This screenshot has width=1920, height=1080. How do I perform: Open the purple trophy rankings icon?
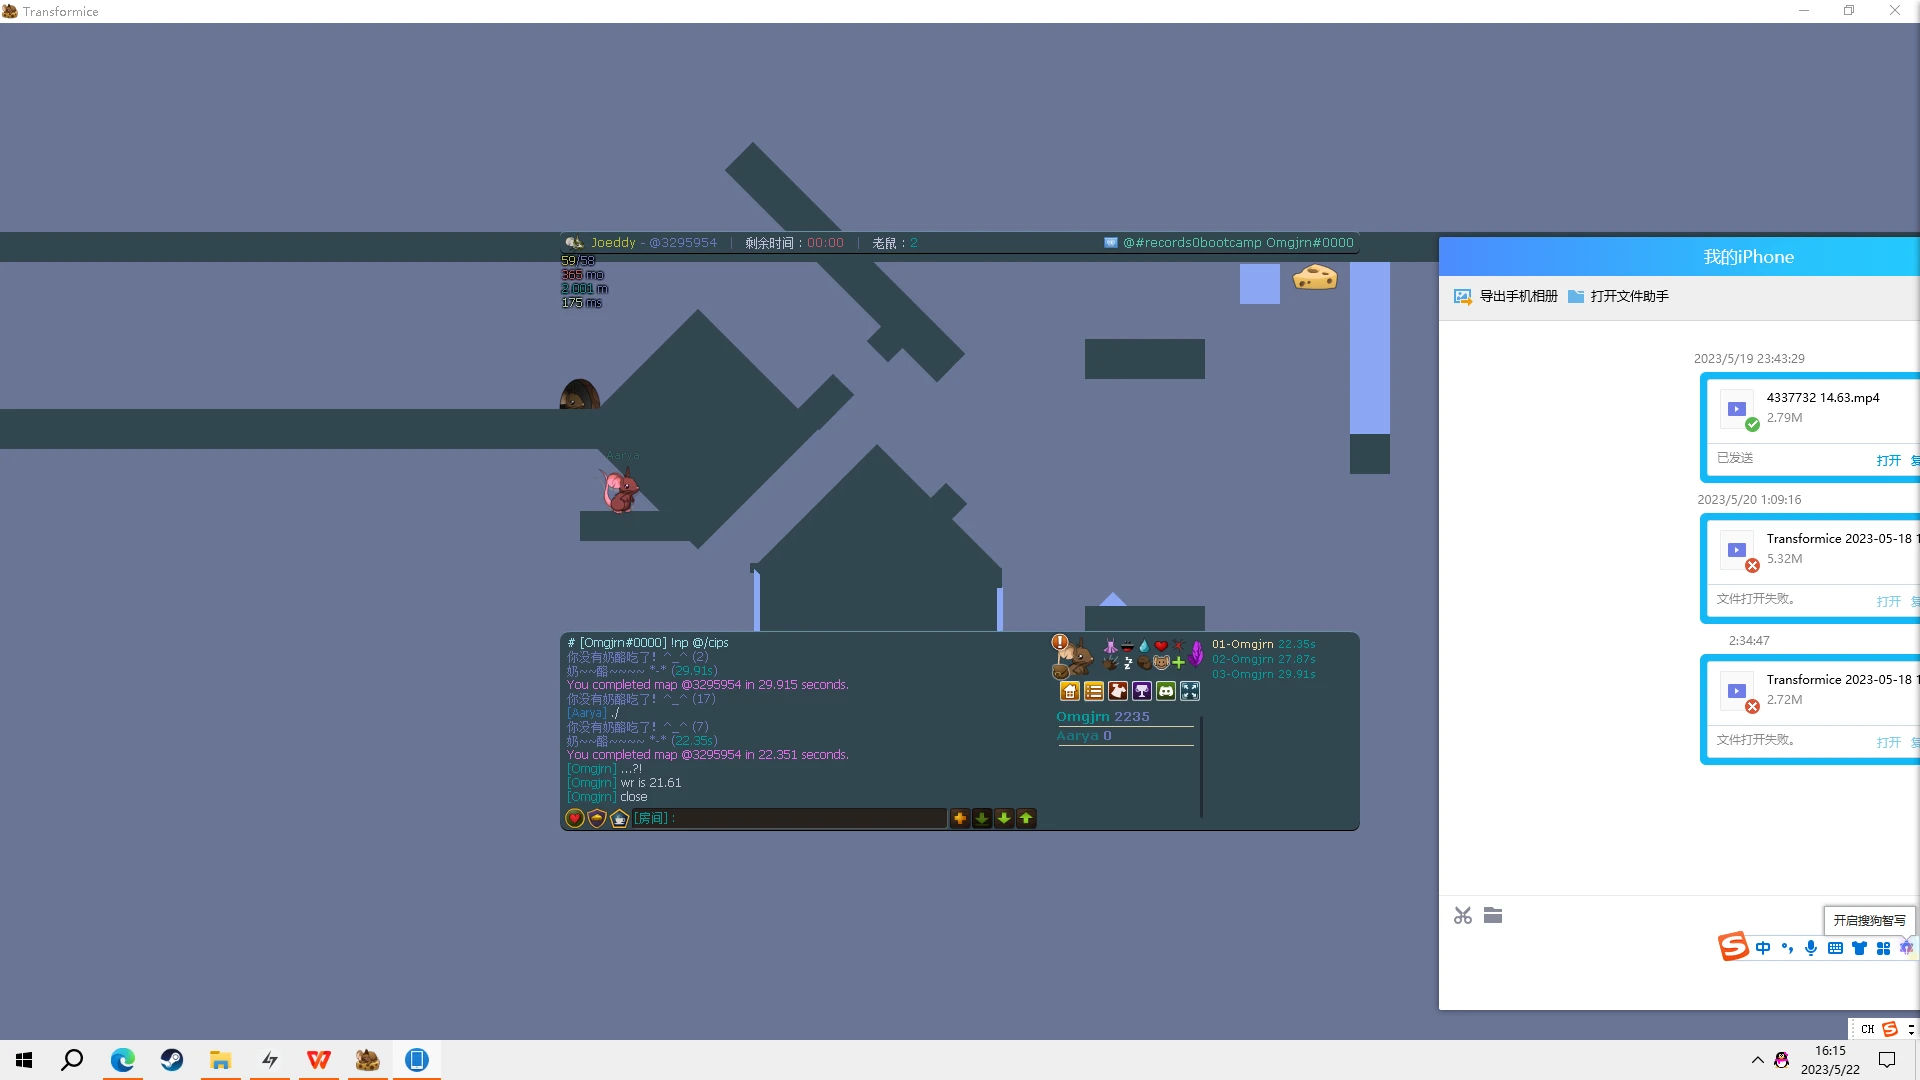pyautogui.click(x=1142, y=691)
